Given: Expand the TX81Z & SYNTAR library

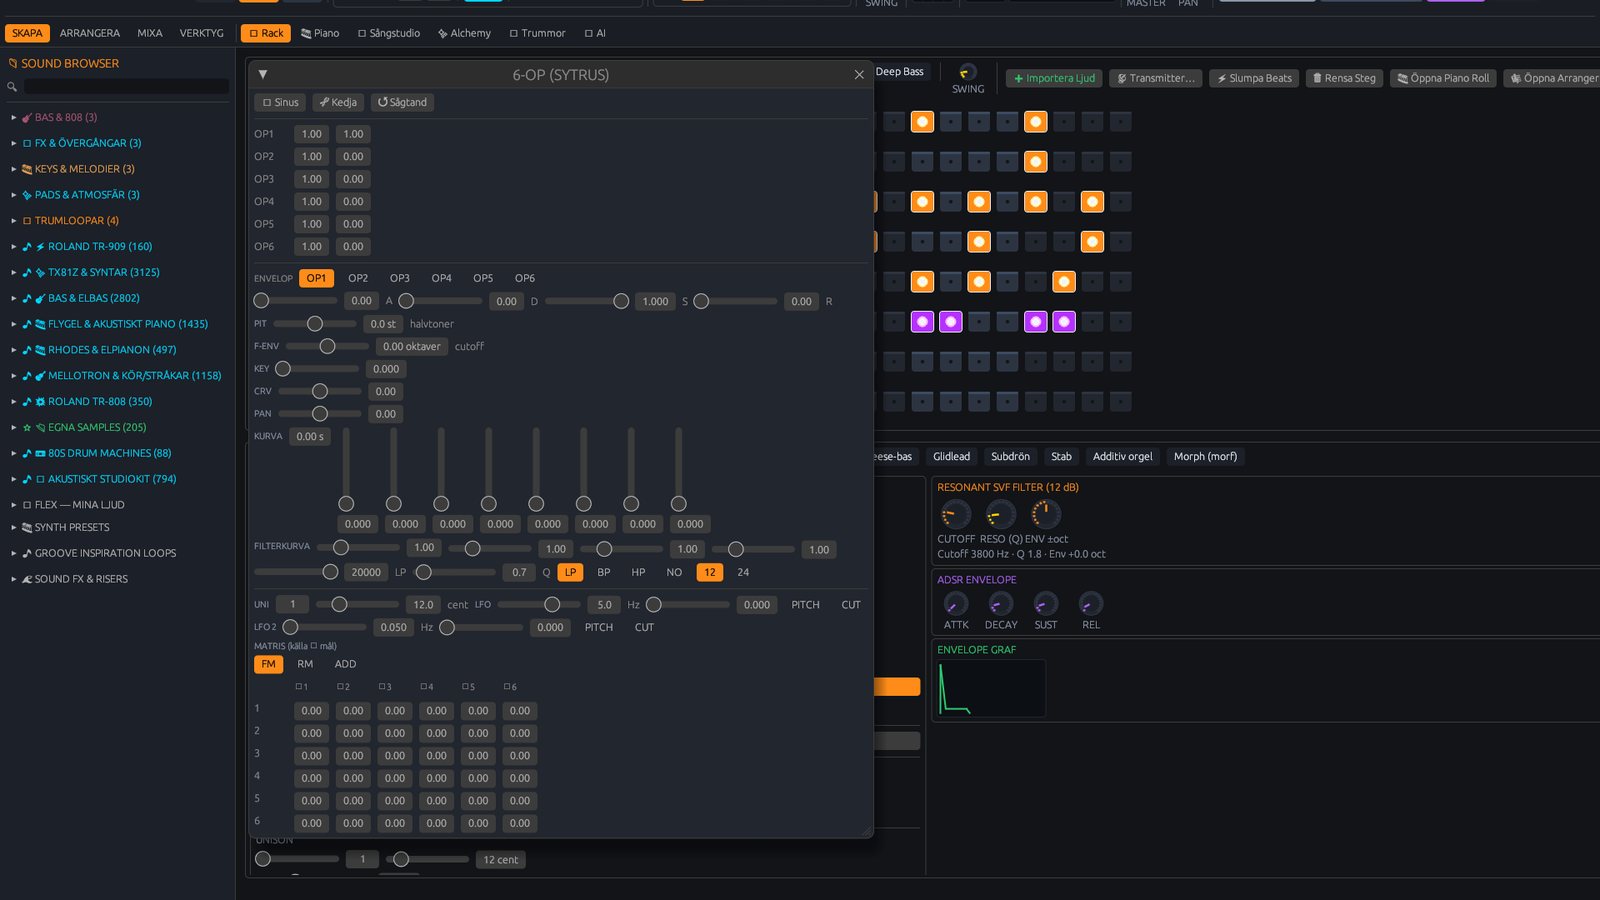Looking at the screenshot, I should point(14,272).
